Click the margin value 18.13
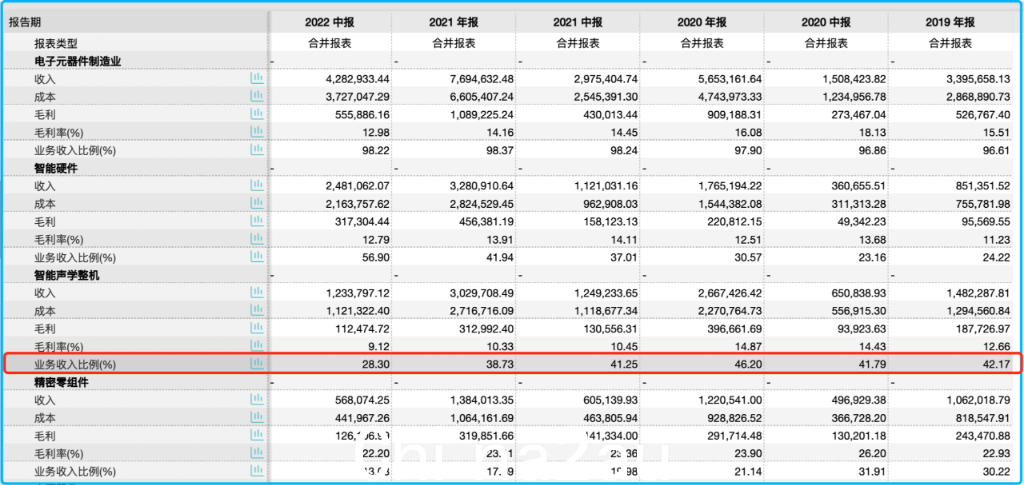Viewport: 1024px width, 485px height. click(x=874, y=133)
